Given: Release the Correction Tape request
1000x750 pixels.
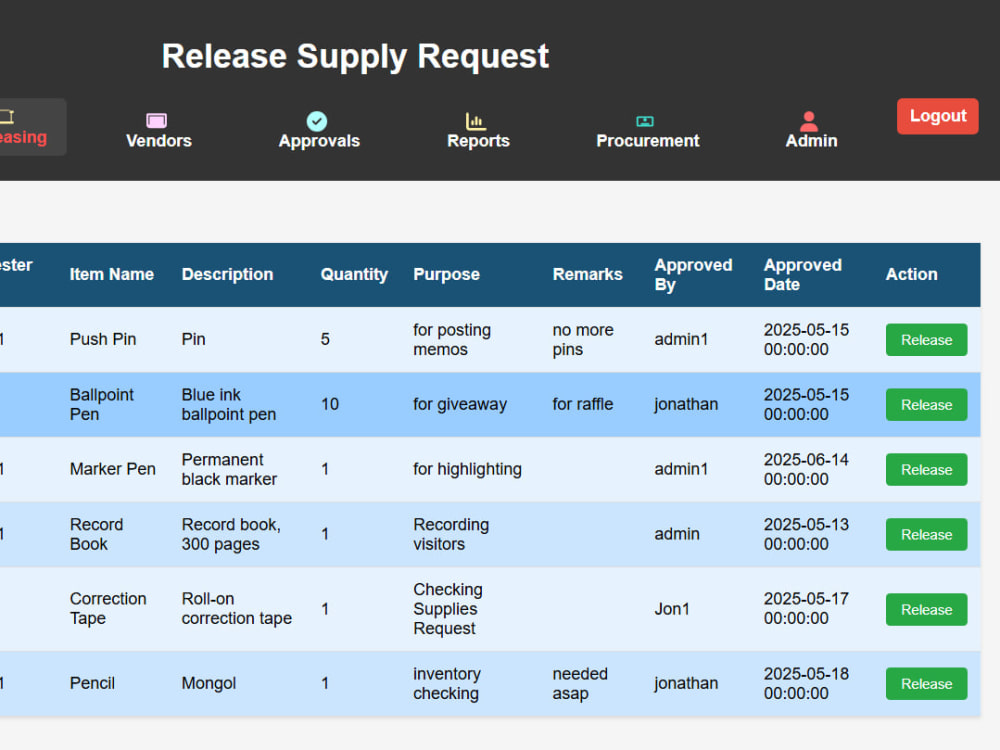Looking at the screenshot, I should (926, 610).
